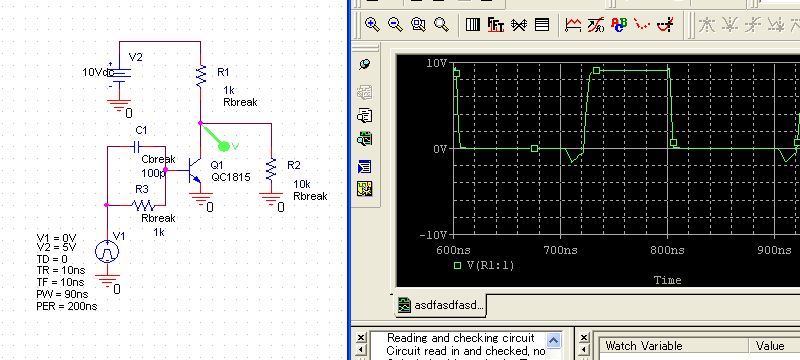Select transistor Q1 symbol in schematic
This screenshot has height=360, width=800.
(194, 171)
